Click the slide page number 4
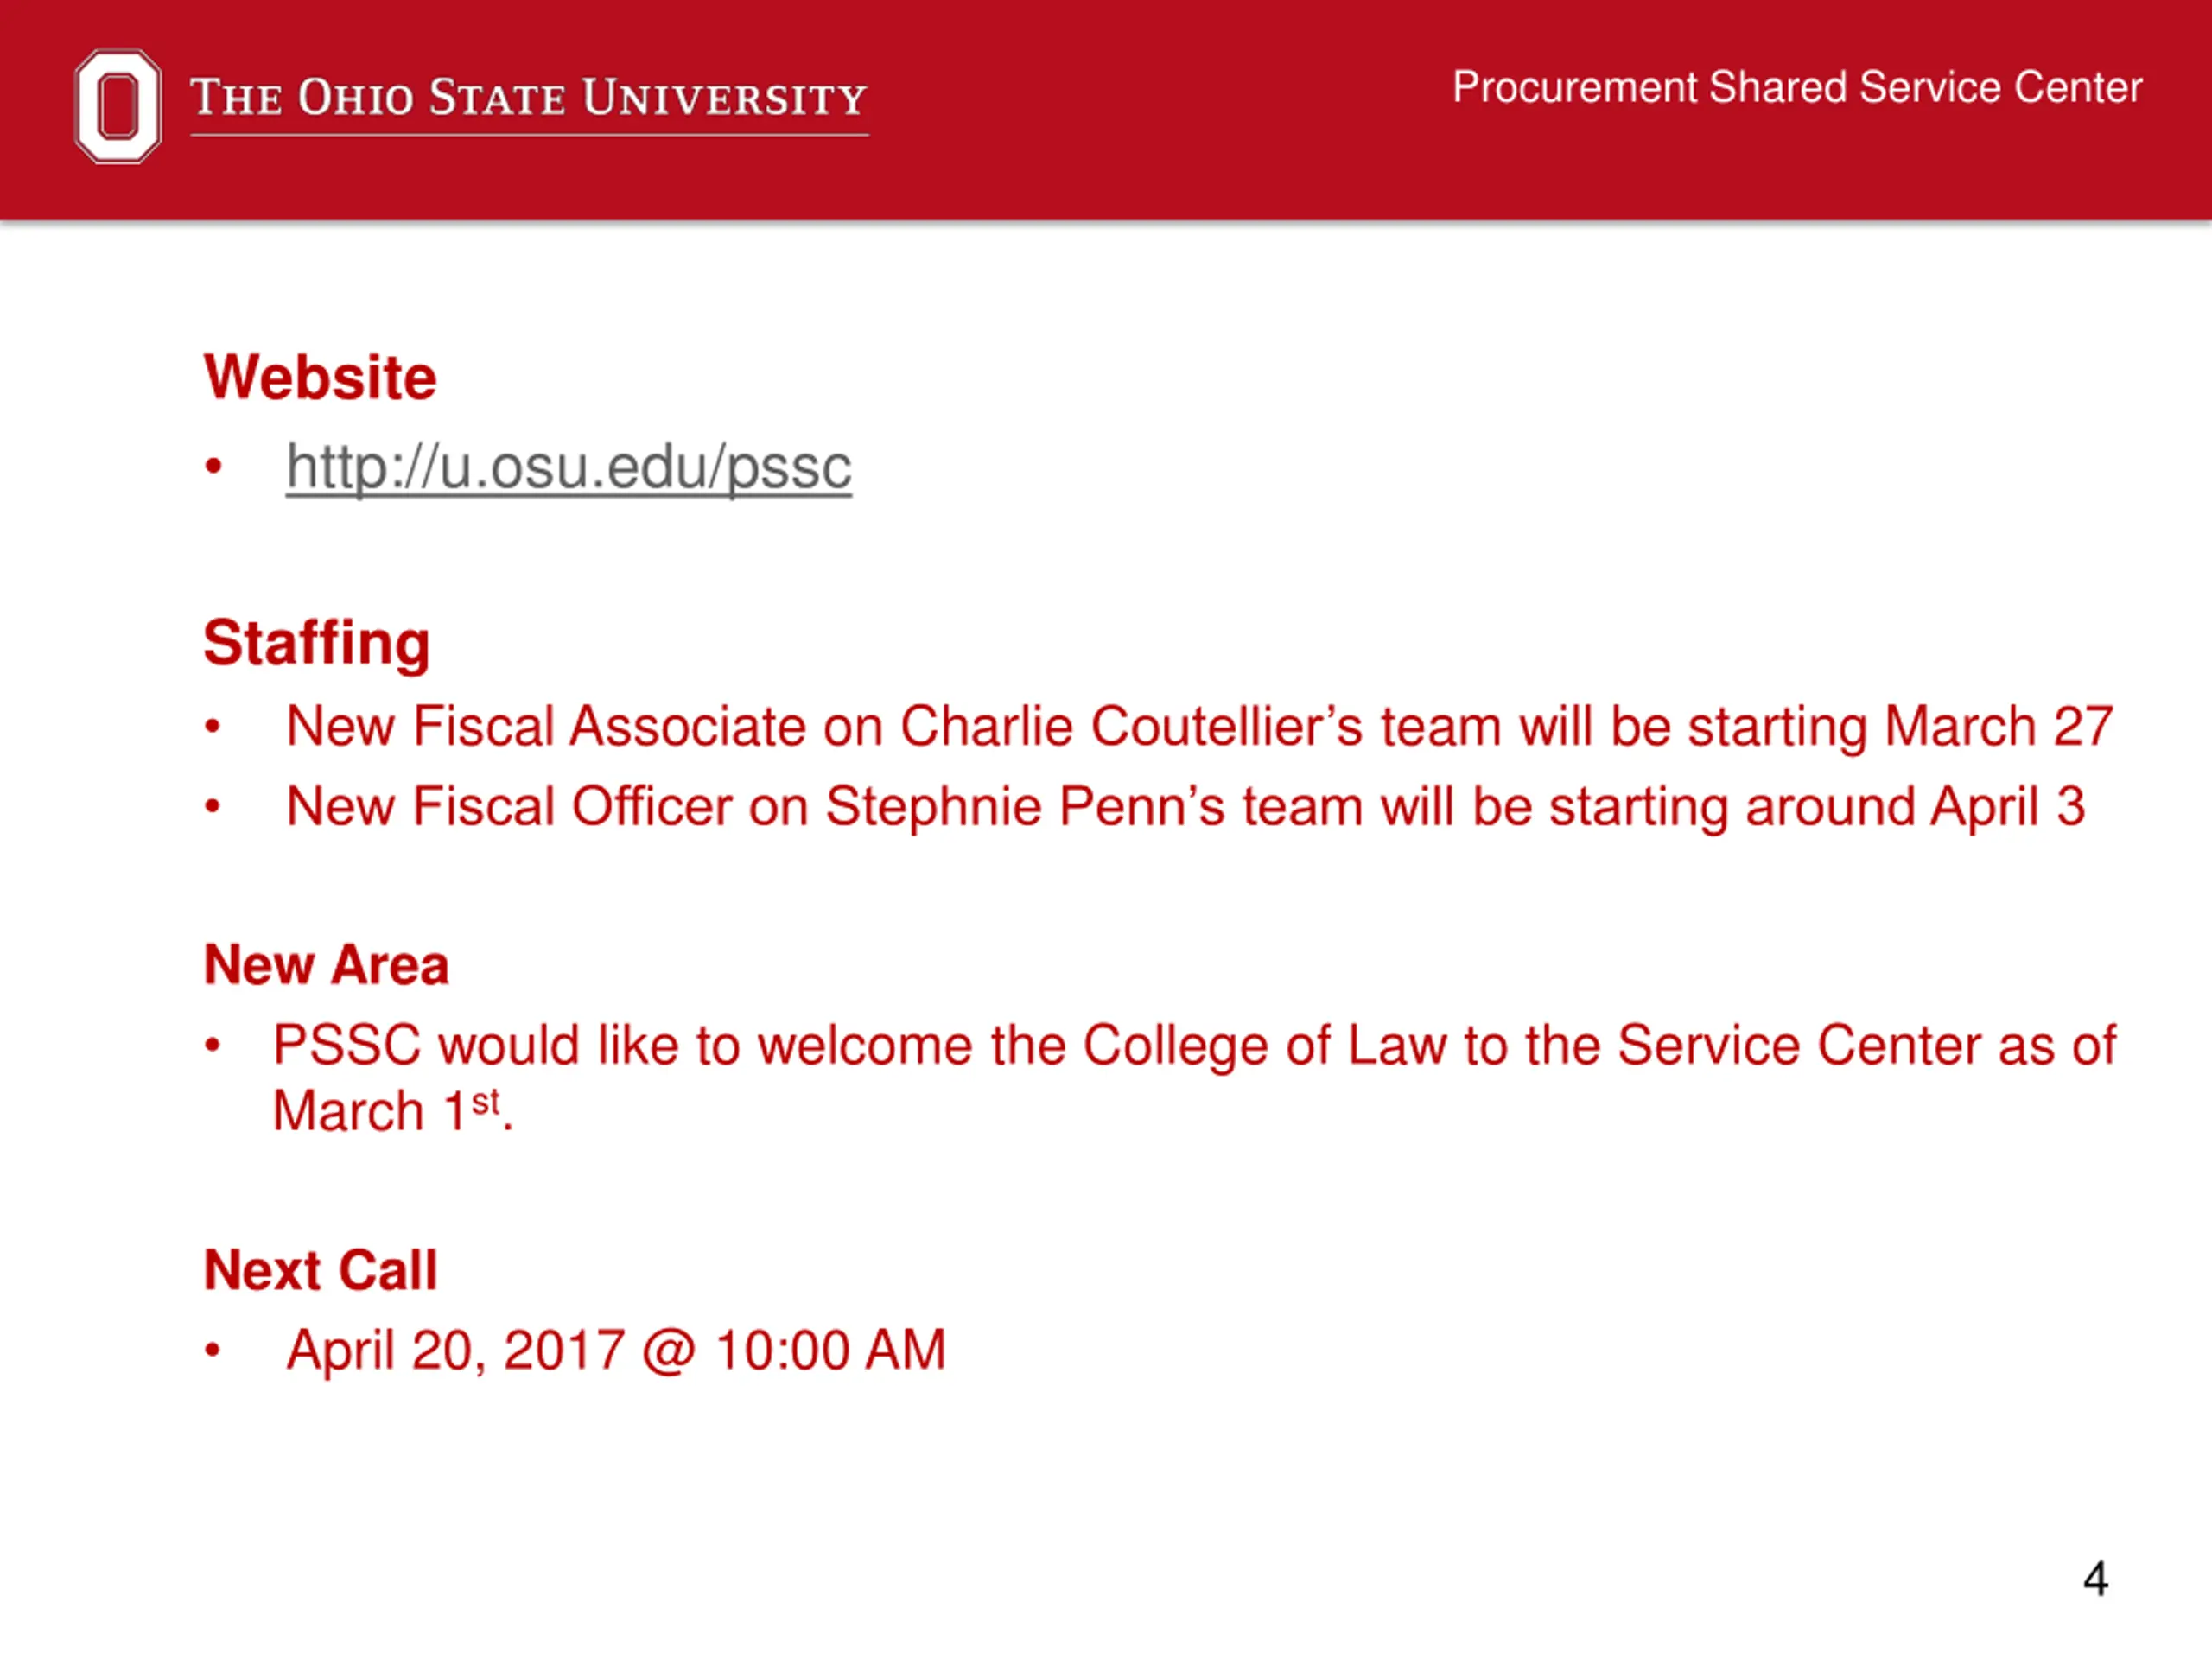 coord(2096,1579)
